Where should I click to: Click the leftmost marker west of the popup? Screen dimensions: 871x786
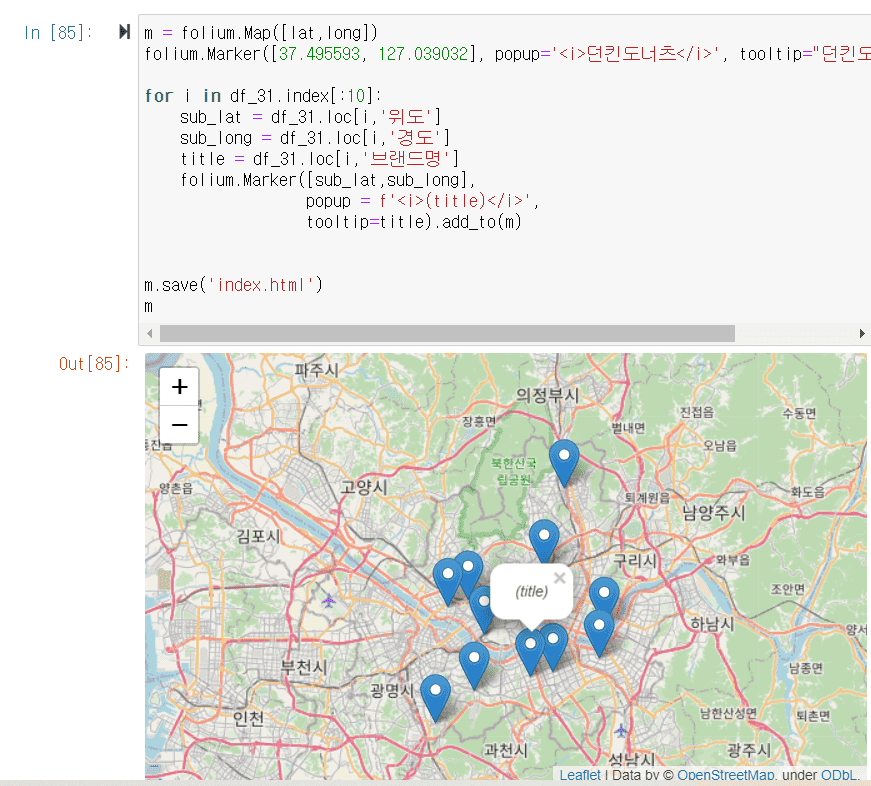tap(448, 580)
